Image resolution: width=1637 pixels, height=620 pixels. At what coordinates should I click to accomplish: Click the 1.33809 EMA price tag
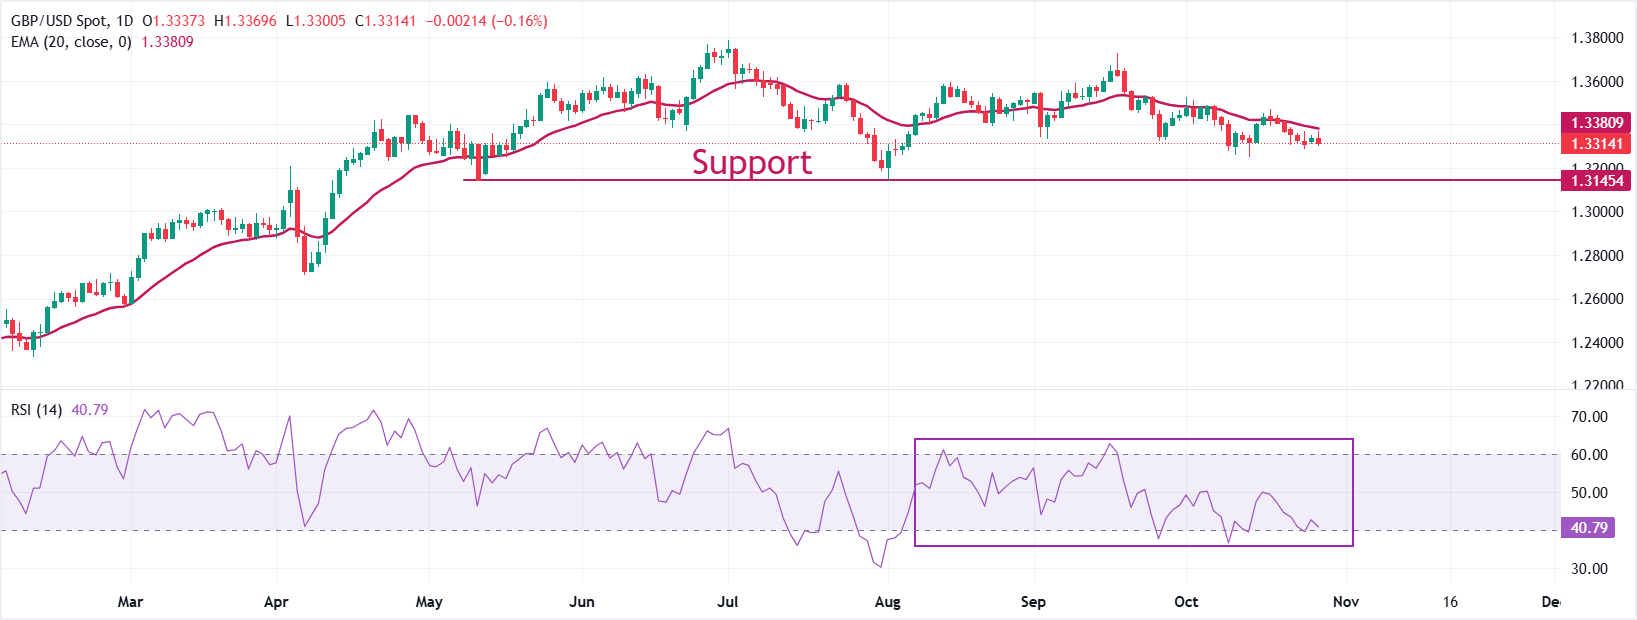click(x=1596, y=123)
